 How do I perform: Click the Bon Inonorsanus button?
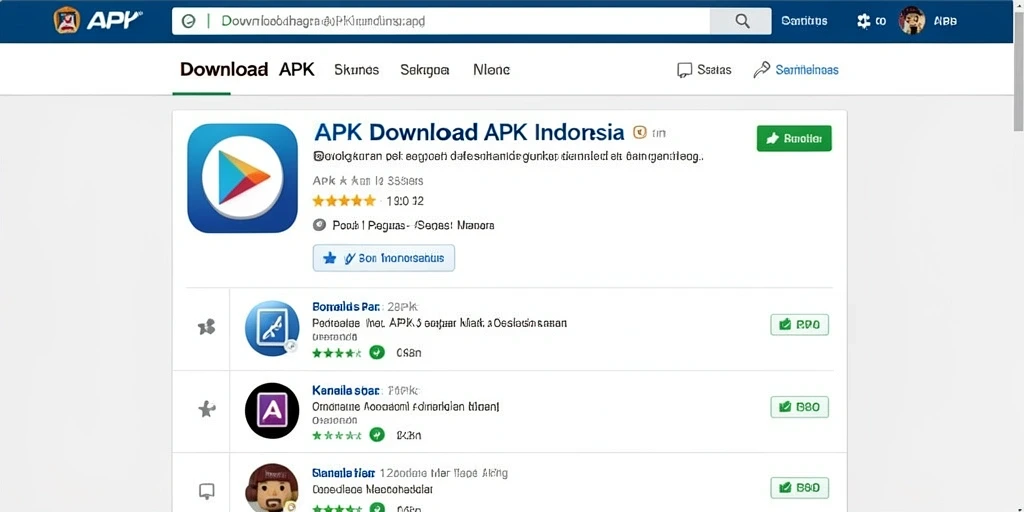(x=384, y=258)
